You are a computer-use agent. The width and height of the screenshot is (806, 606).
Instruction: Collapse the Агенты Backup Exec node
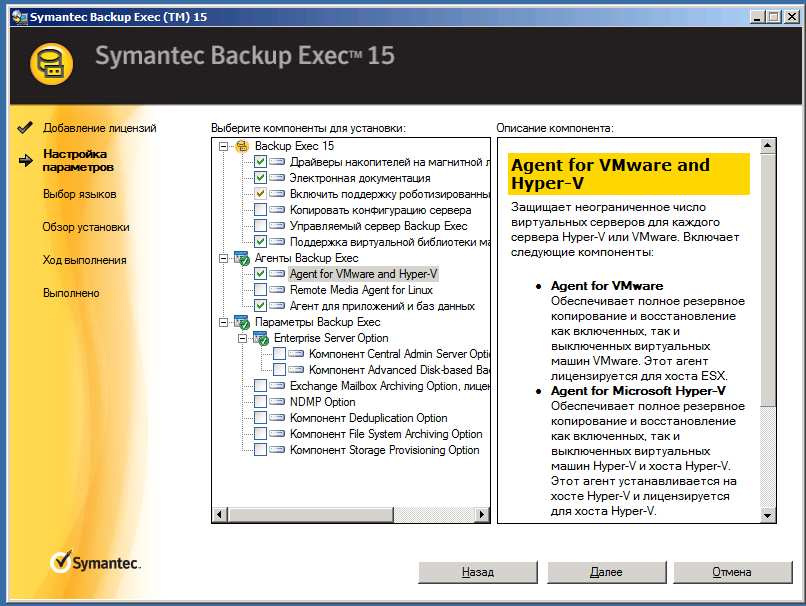(224, 258)
